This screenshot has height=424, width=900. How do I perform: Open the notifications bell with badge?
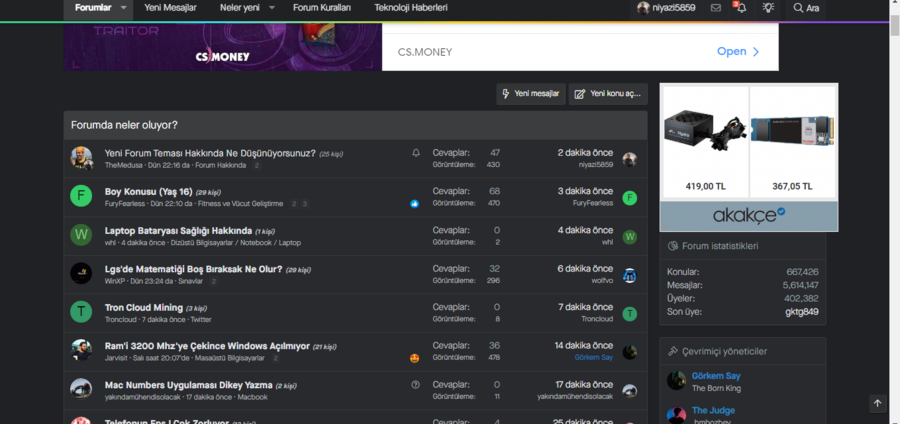pos(740,8)
